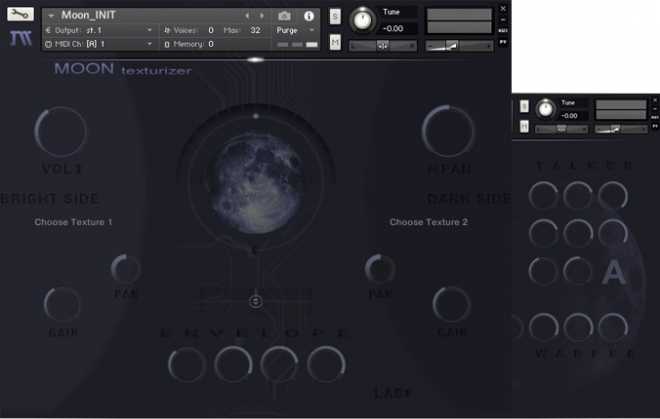Click the BRIGHT SIDE label
Screen dimensions: 660x419
click(50, 199)
